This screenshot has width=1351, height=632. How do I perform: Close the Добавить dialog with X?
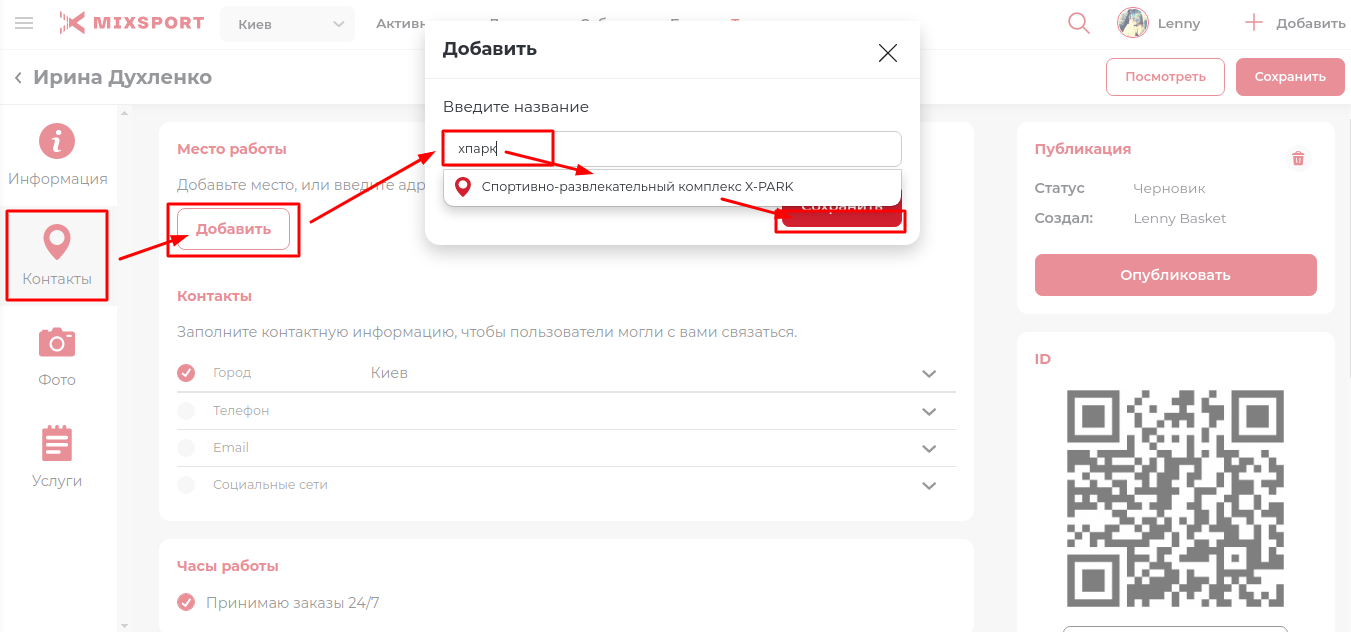tap(887, 53)
